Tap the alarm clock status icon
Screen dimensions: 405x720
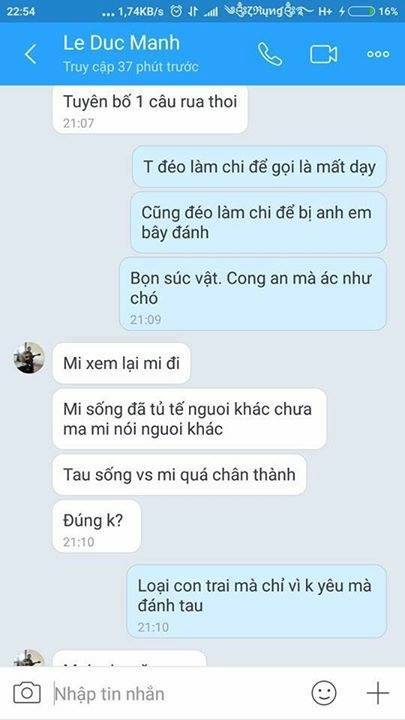pos(176,11)
